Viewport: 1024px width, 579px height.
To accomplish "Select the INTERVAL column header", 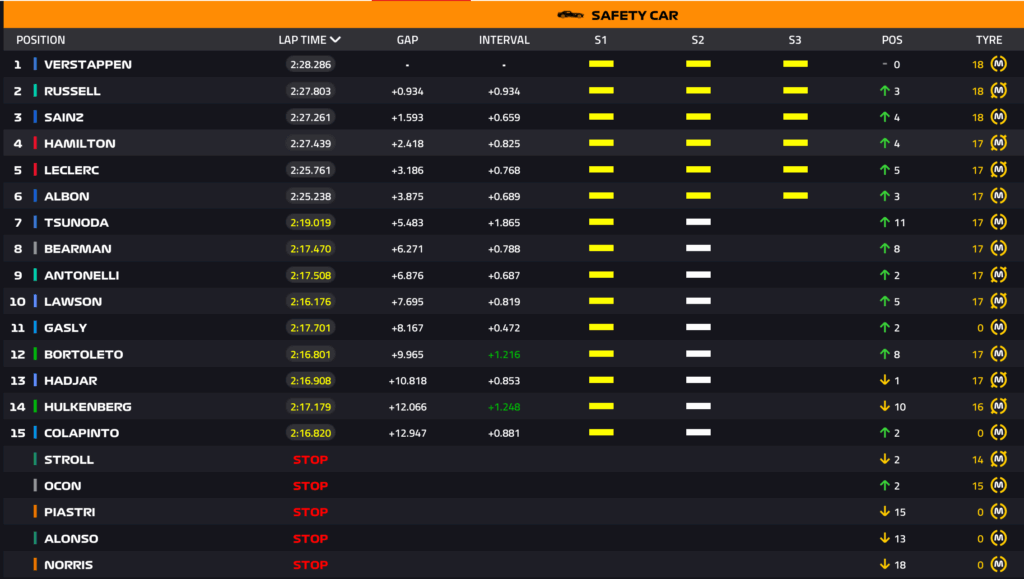I will point(504,40).
